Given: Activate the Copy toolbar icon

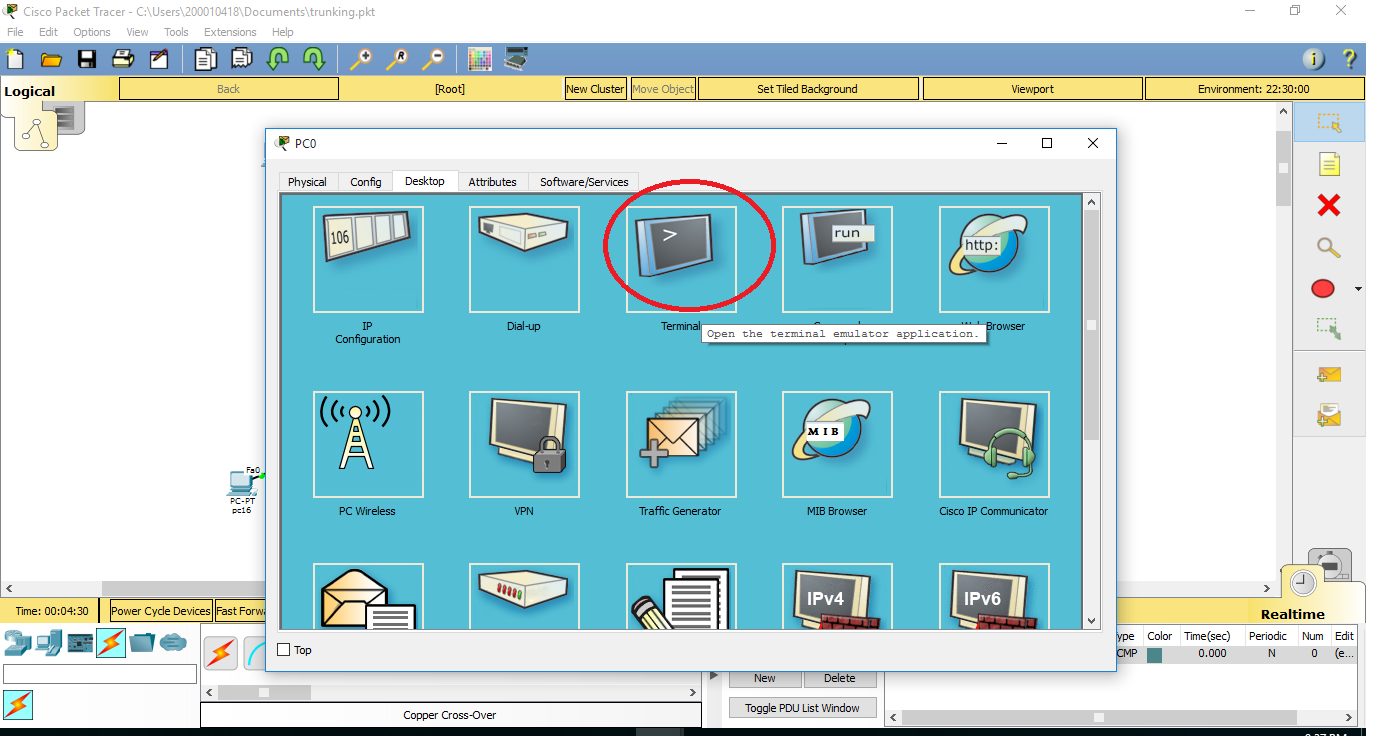Looking at the screenshot, I should [205, 59].
